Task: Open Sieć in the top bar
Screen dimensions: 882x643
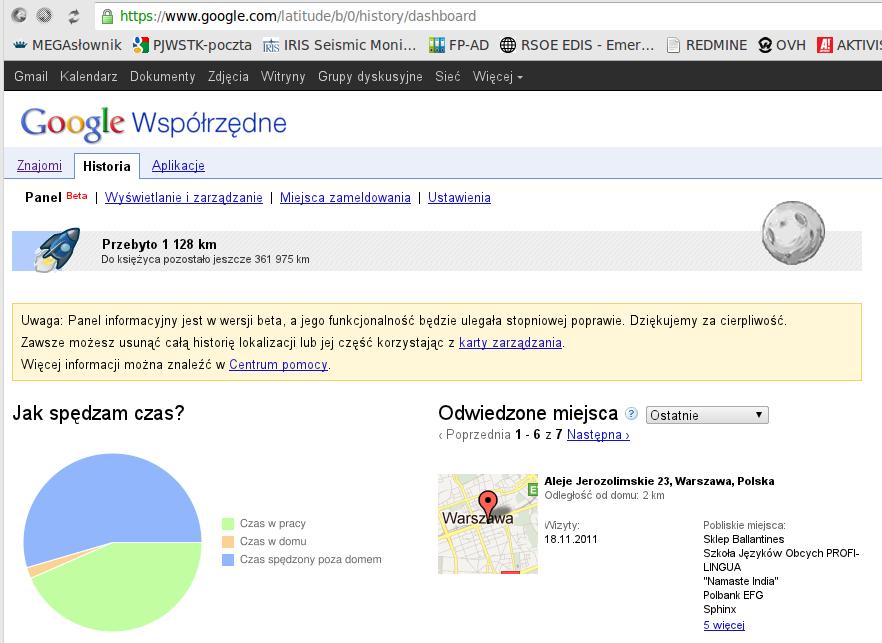Action: [448, 76]
